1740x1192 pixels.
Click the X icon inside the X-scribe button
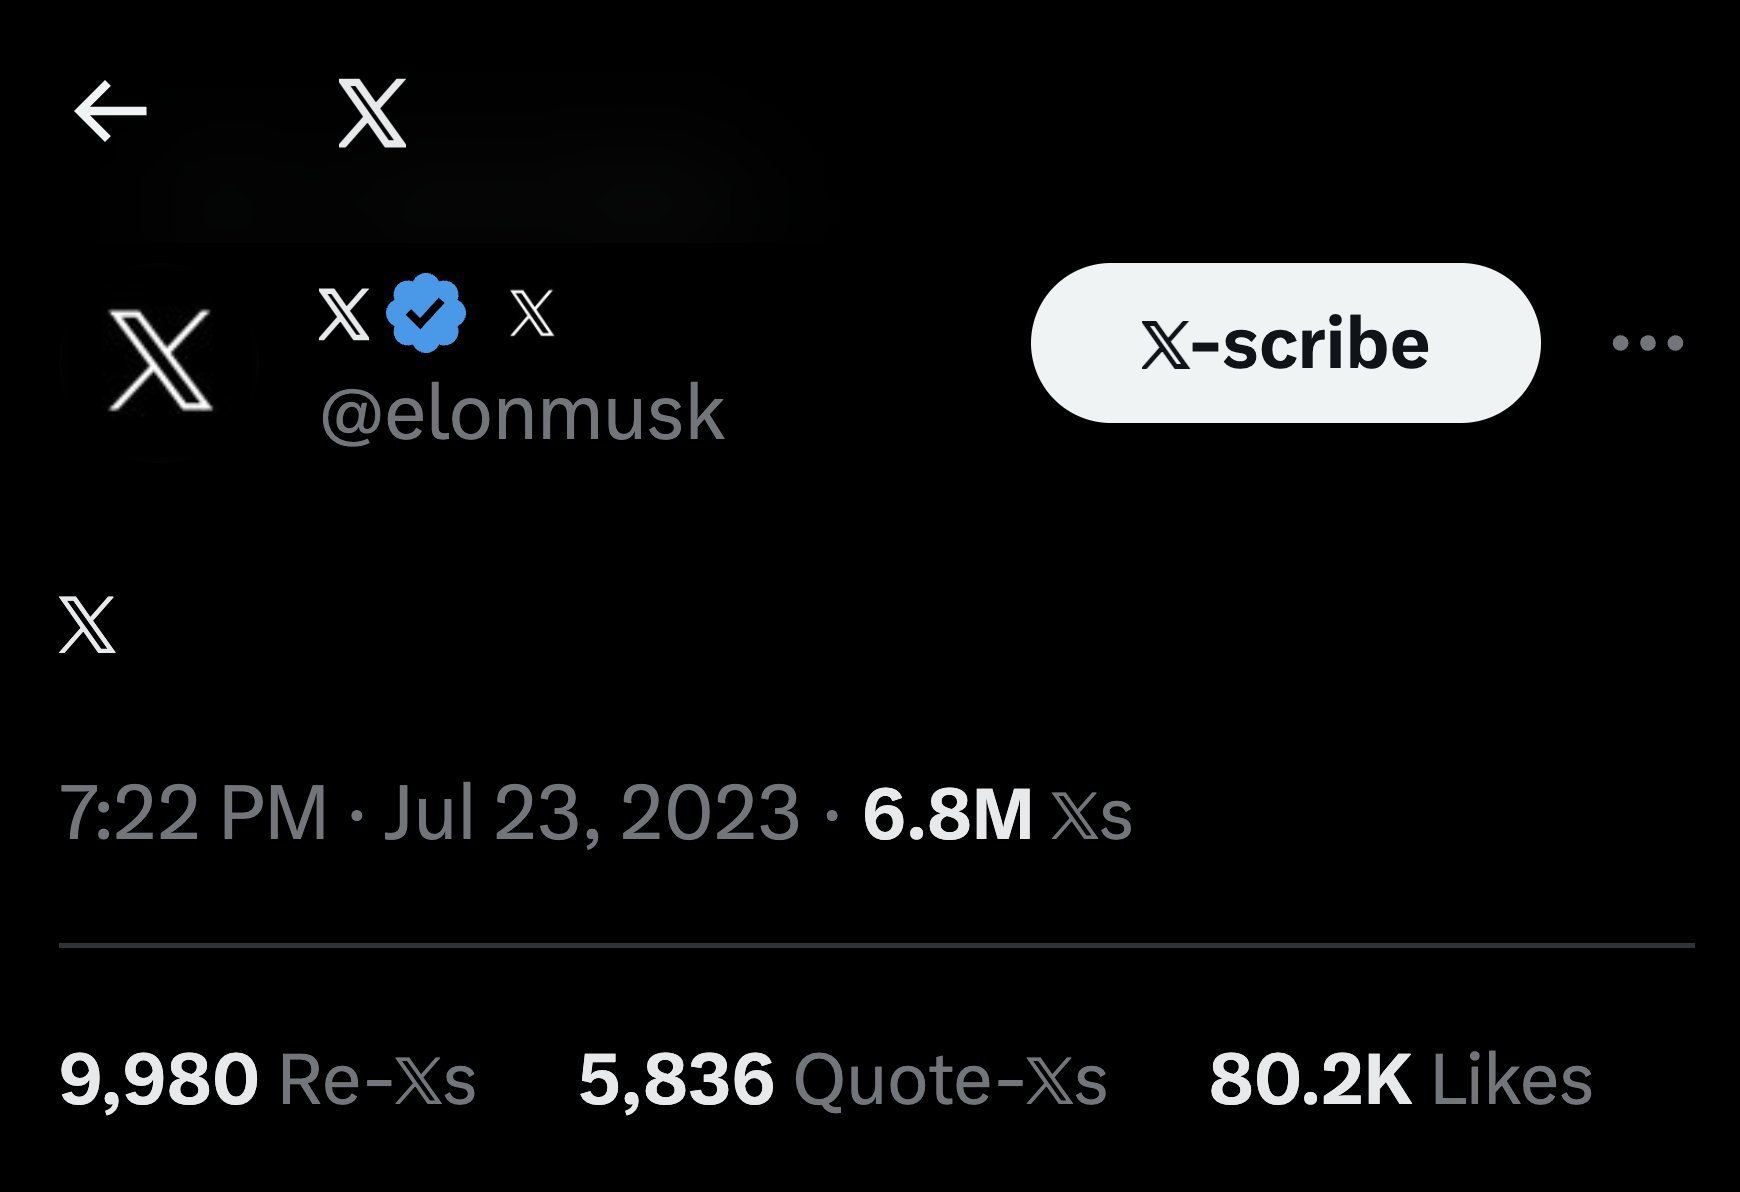pyautogui.click(x=1166, y=346)
